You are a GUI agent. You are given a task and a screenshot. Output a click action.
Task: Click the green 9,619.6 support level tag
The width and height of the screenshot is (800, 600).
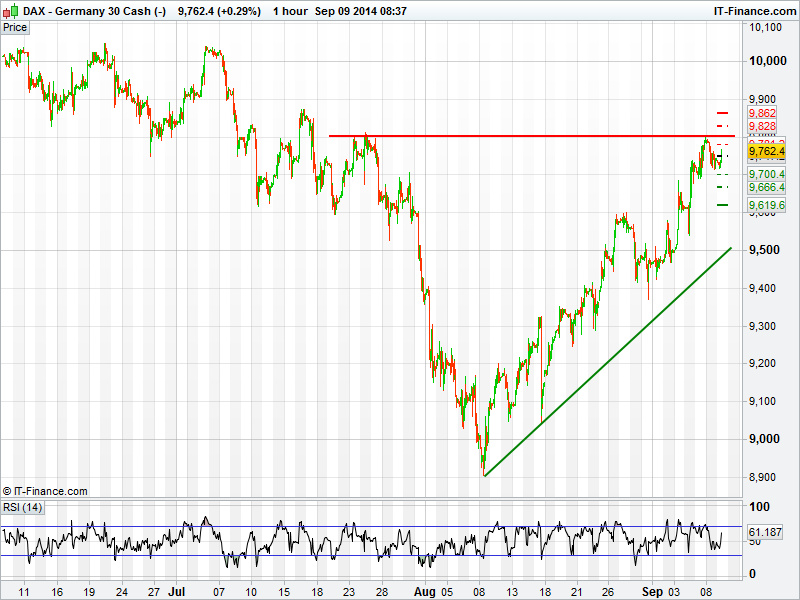point(767,205)
